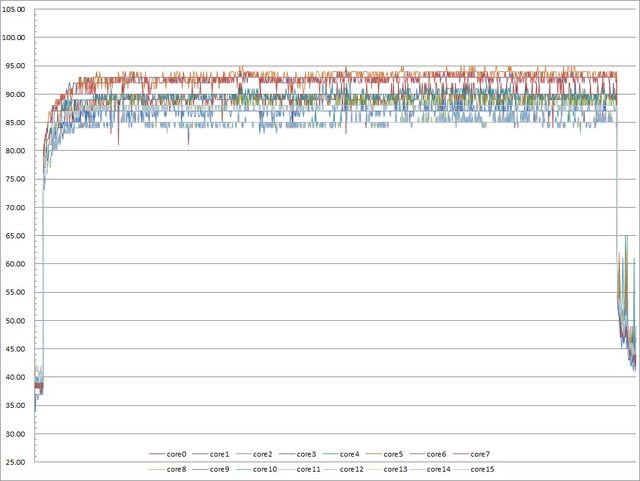
Task: Click the 60.00 y-axis tick label
Action: point(16,264)
